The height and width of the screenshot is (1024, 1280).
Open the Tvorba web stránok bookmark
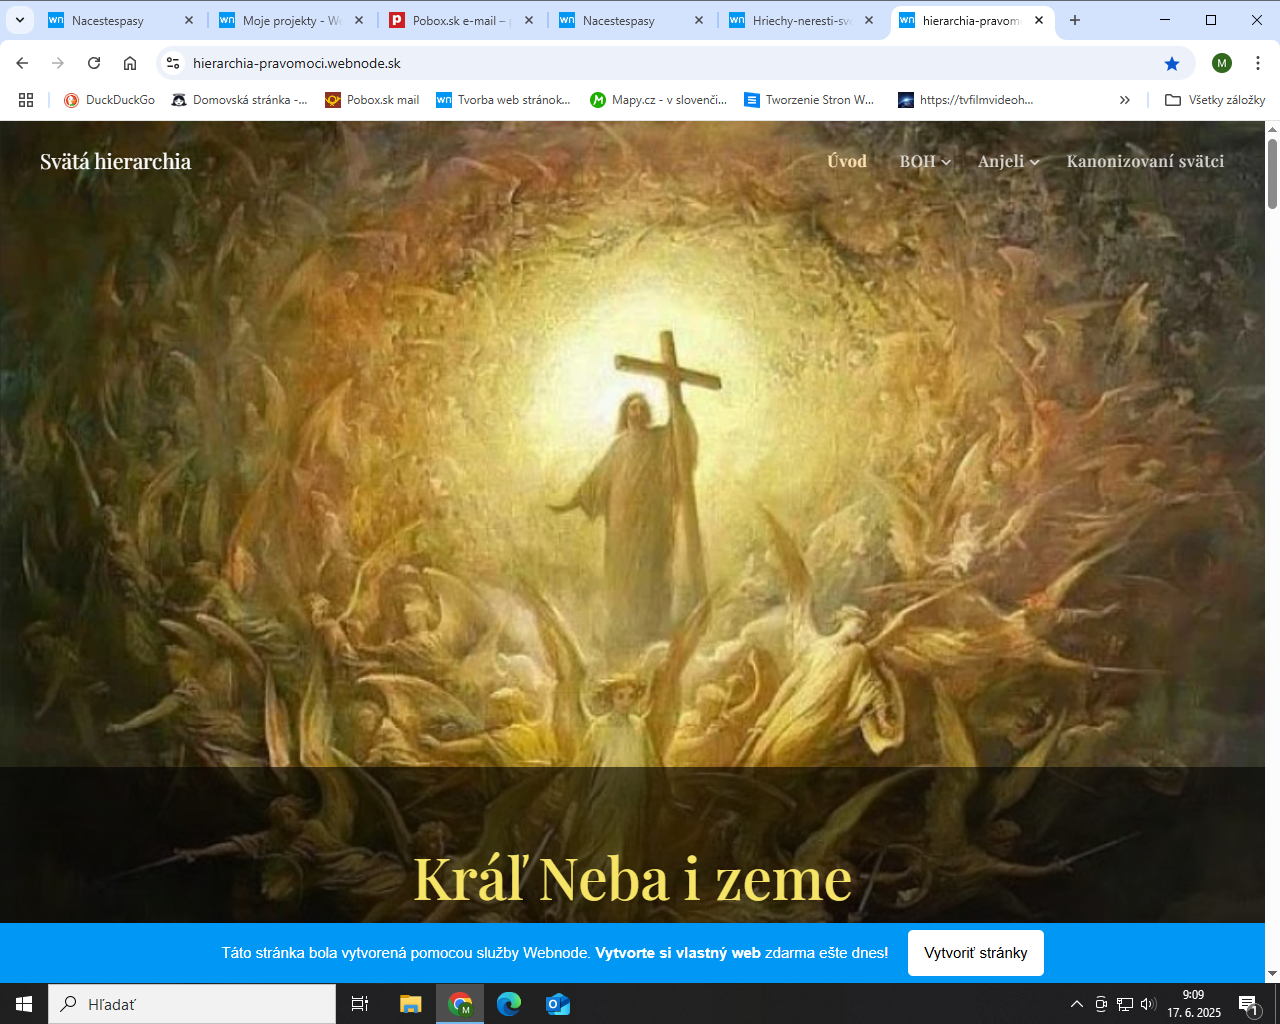click(x=504, y=100)
